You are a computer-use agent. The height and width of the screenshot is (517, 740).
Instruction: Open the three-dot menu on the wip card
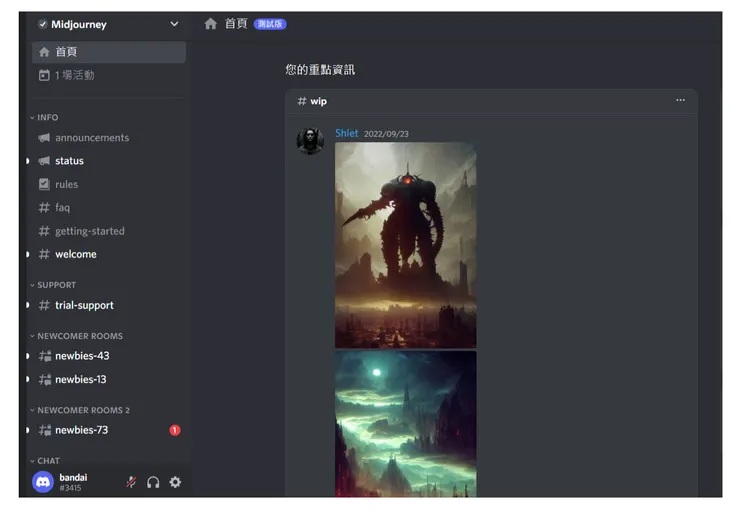tap(680, 100)
